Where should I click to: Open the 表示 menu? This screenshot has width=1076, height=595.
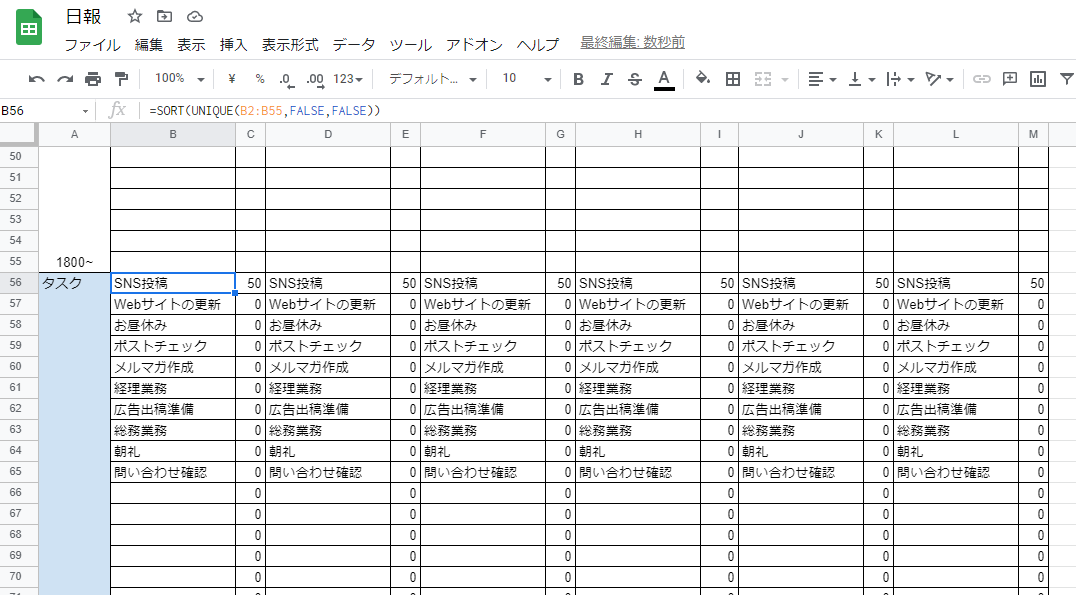(x=191, y=45)
